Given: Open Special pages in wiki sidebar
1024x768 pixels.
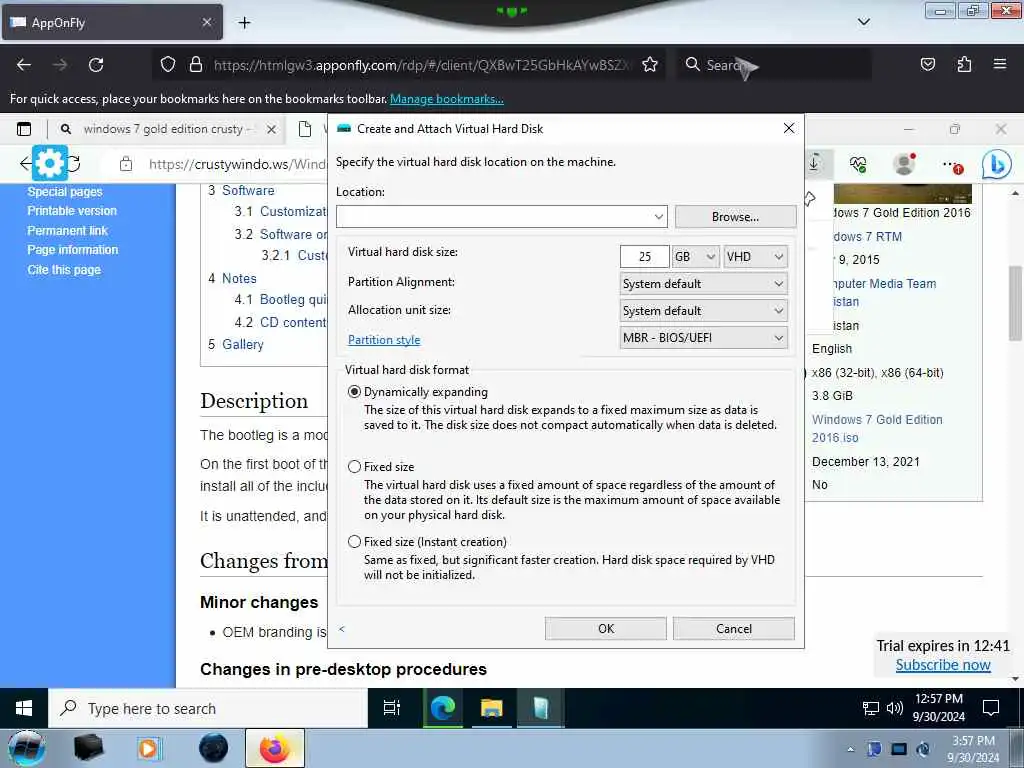Looking at the screenshot, I should (65, 191).
